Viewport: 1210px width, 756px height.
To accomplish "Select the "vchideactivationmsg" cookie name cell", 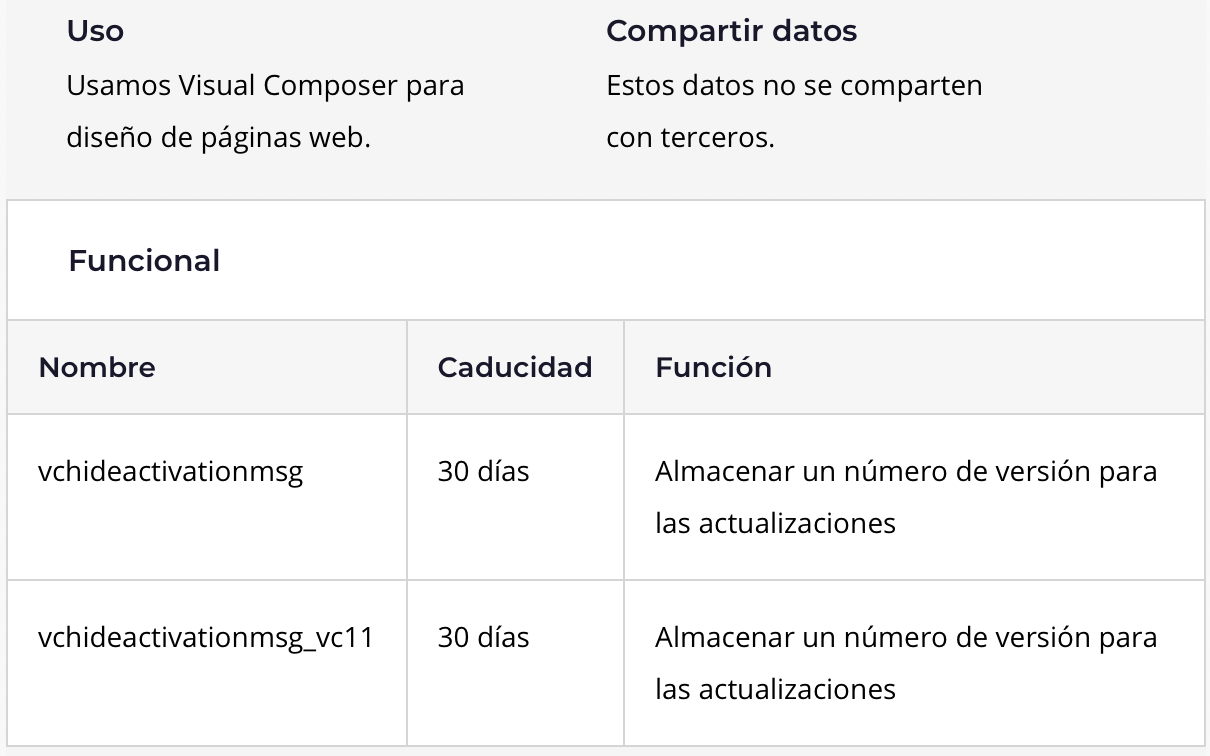I will coord(170,471).
